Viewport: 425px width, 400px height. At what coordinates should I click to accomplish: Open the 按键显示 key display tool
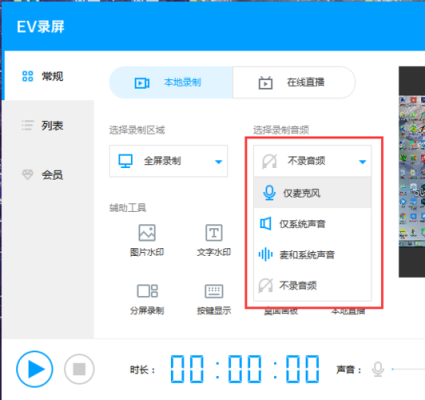coord(214,299)
